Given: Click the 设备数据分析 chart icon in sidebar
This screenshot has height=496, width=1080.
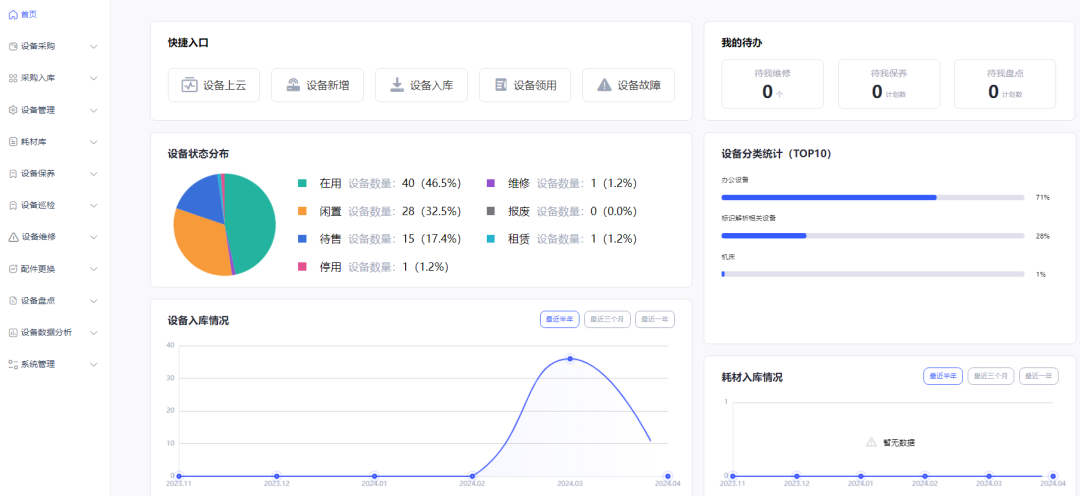Looking at the screenshot, I should (12, 333).
